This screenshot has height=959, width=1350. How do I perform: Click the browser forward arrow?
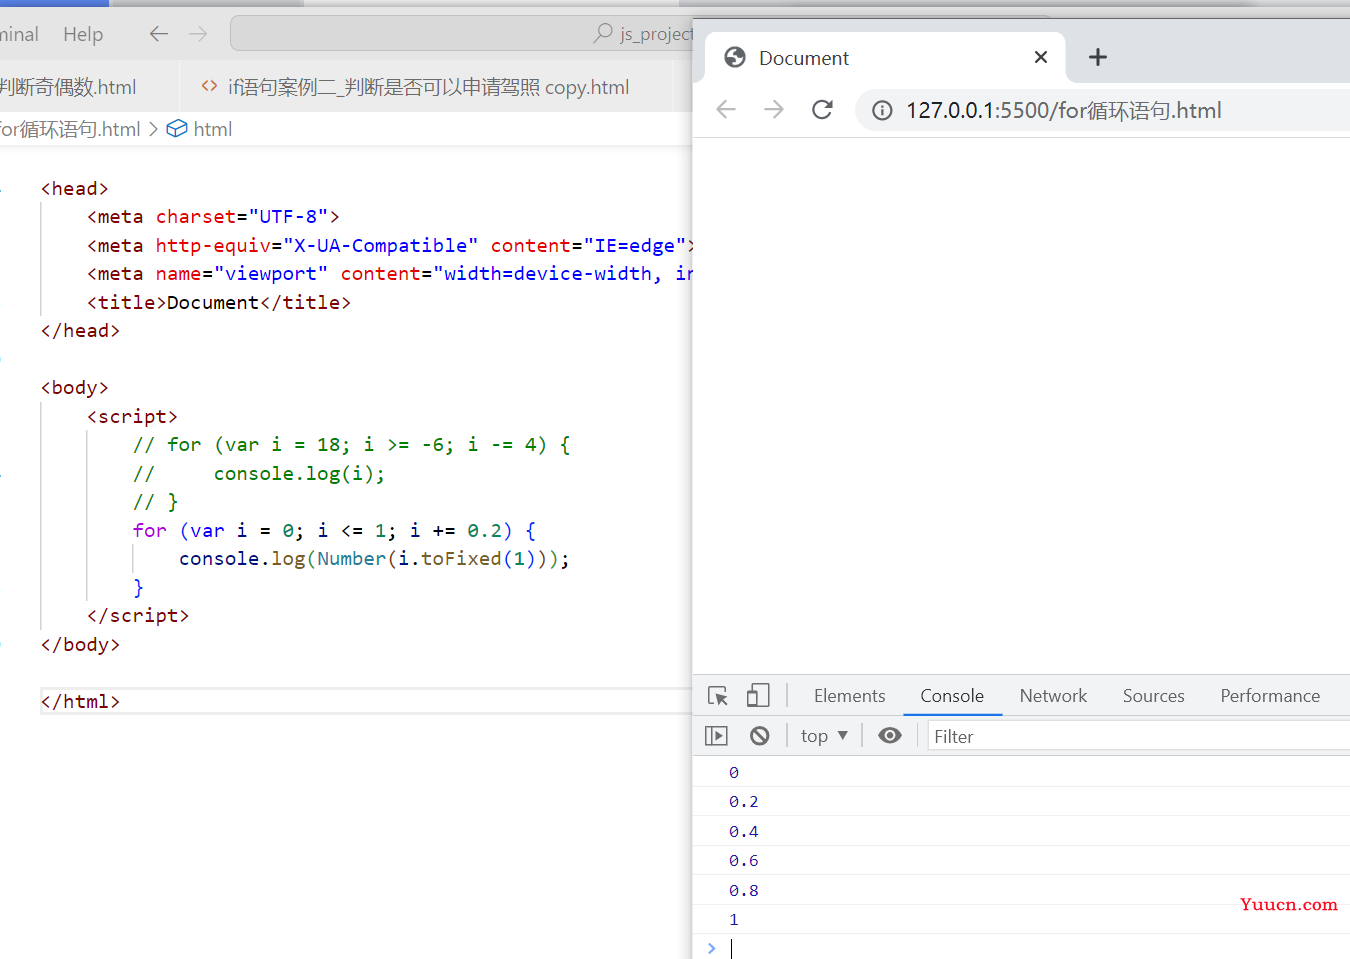pos(774,110)
